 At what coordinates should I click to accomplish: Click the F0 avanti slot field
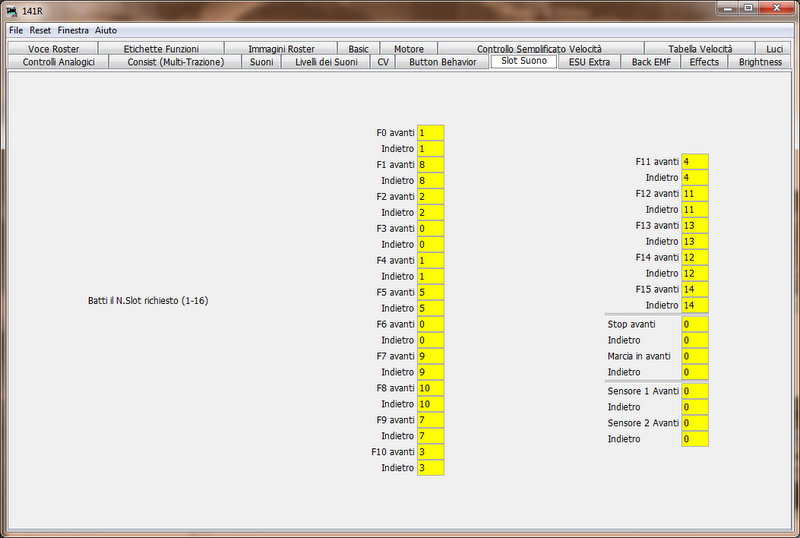(x=430, y=133)
